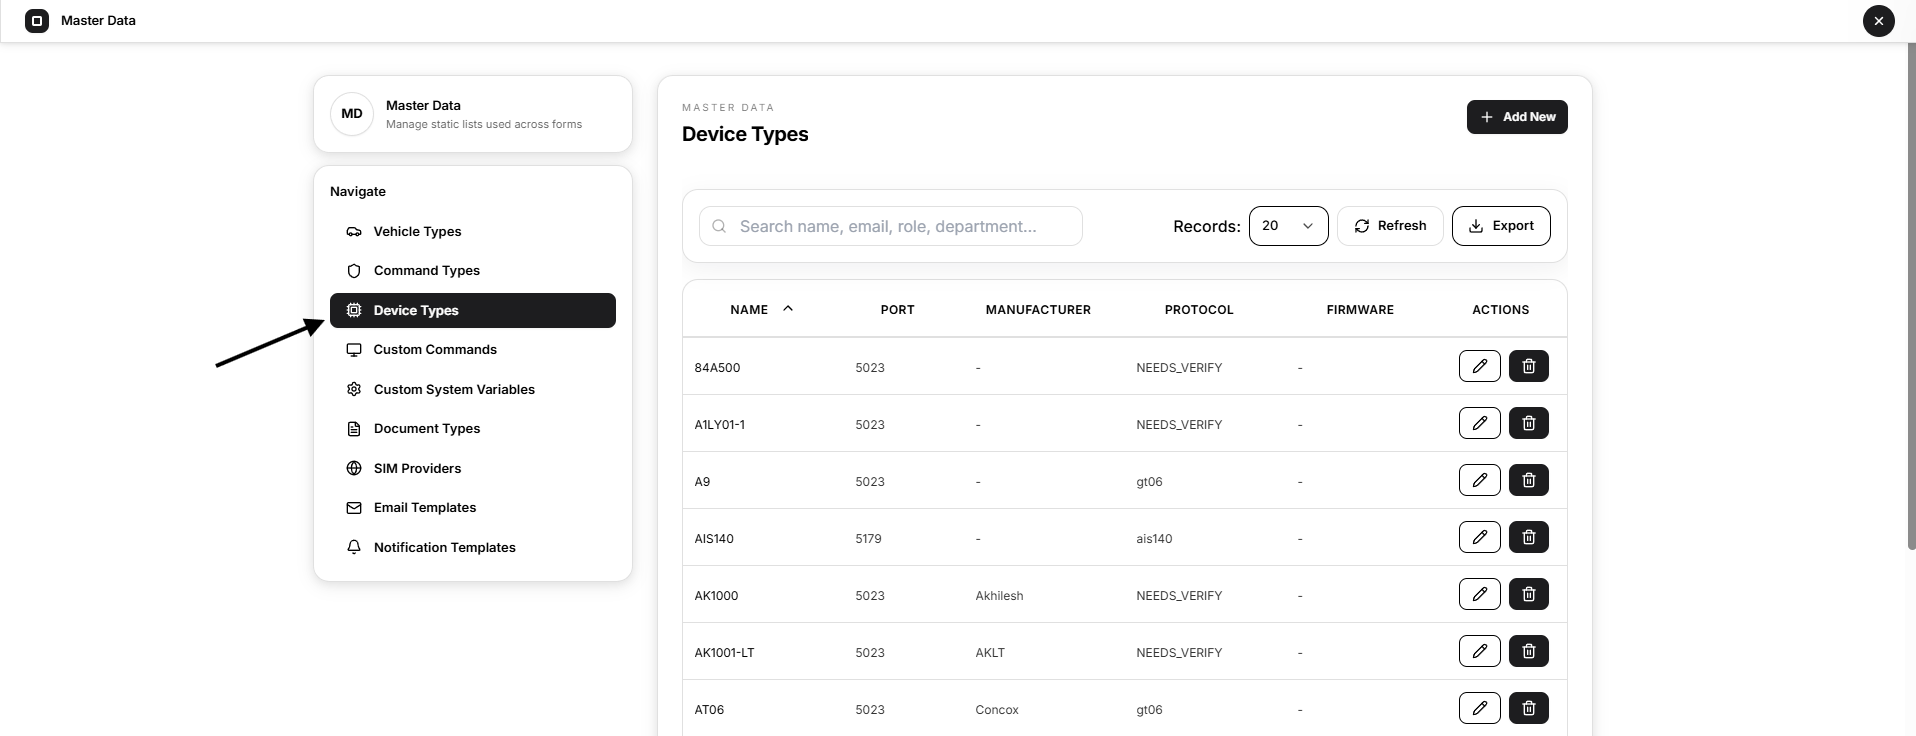Click the page vertical scrollbar

tap(1911, 296)
